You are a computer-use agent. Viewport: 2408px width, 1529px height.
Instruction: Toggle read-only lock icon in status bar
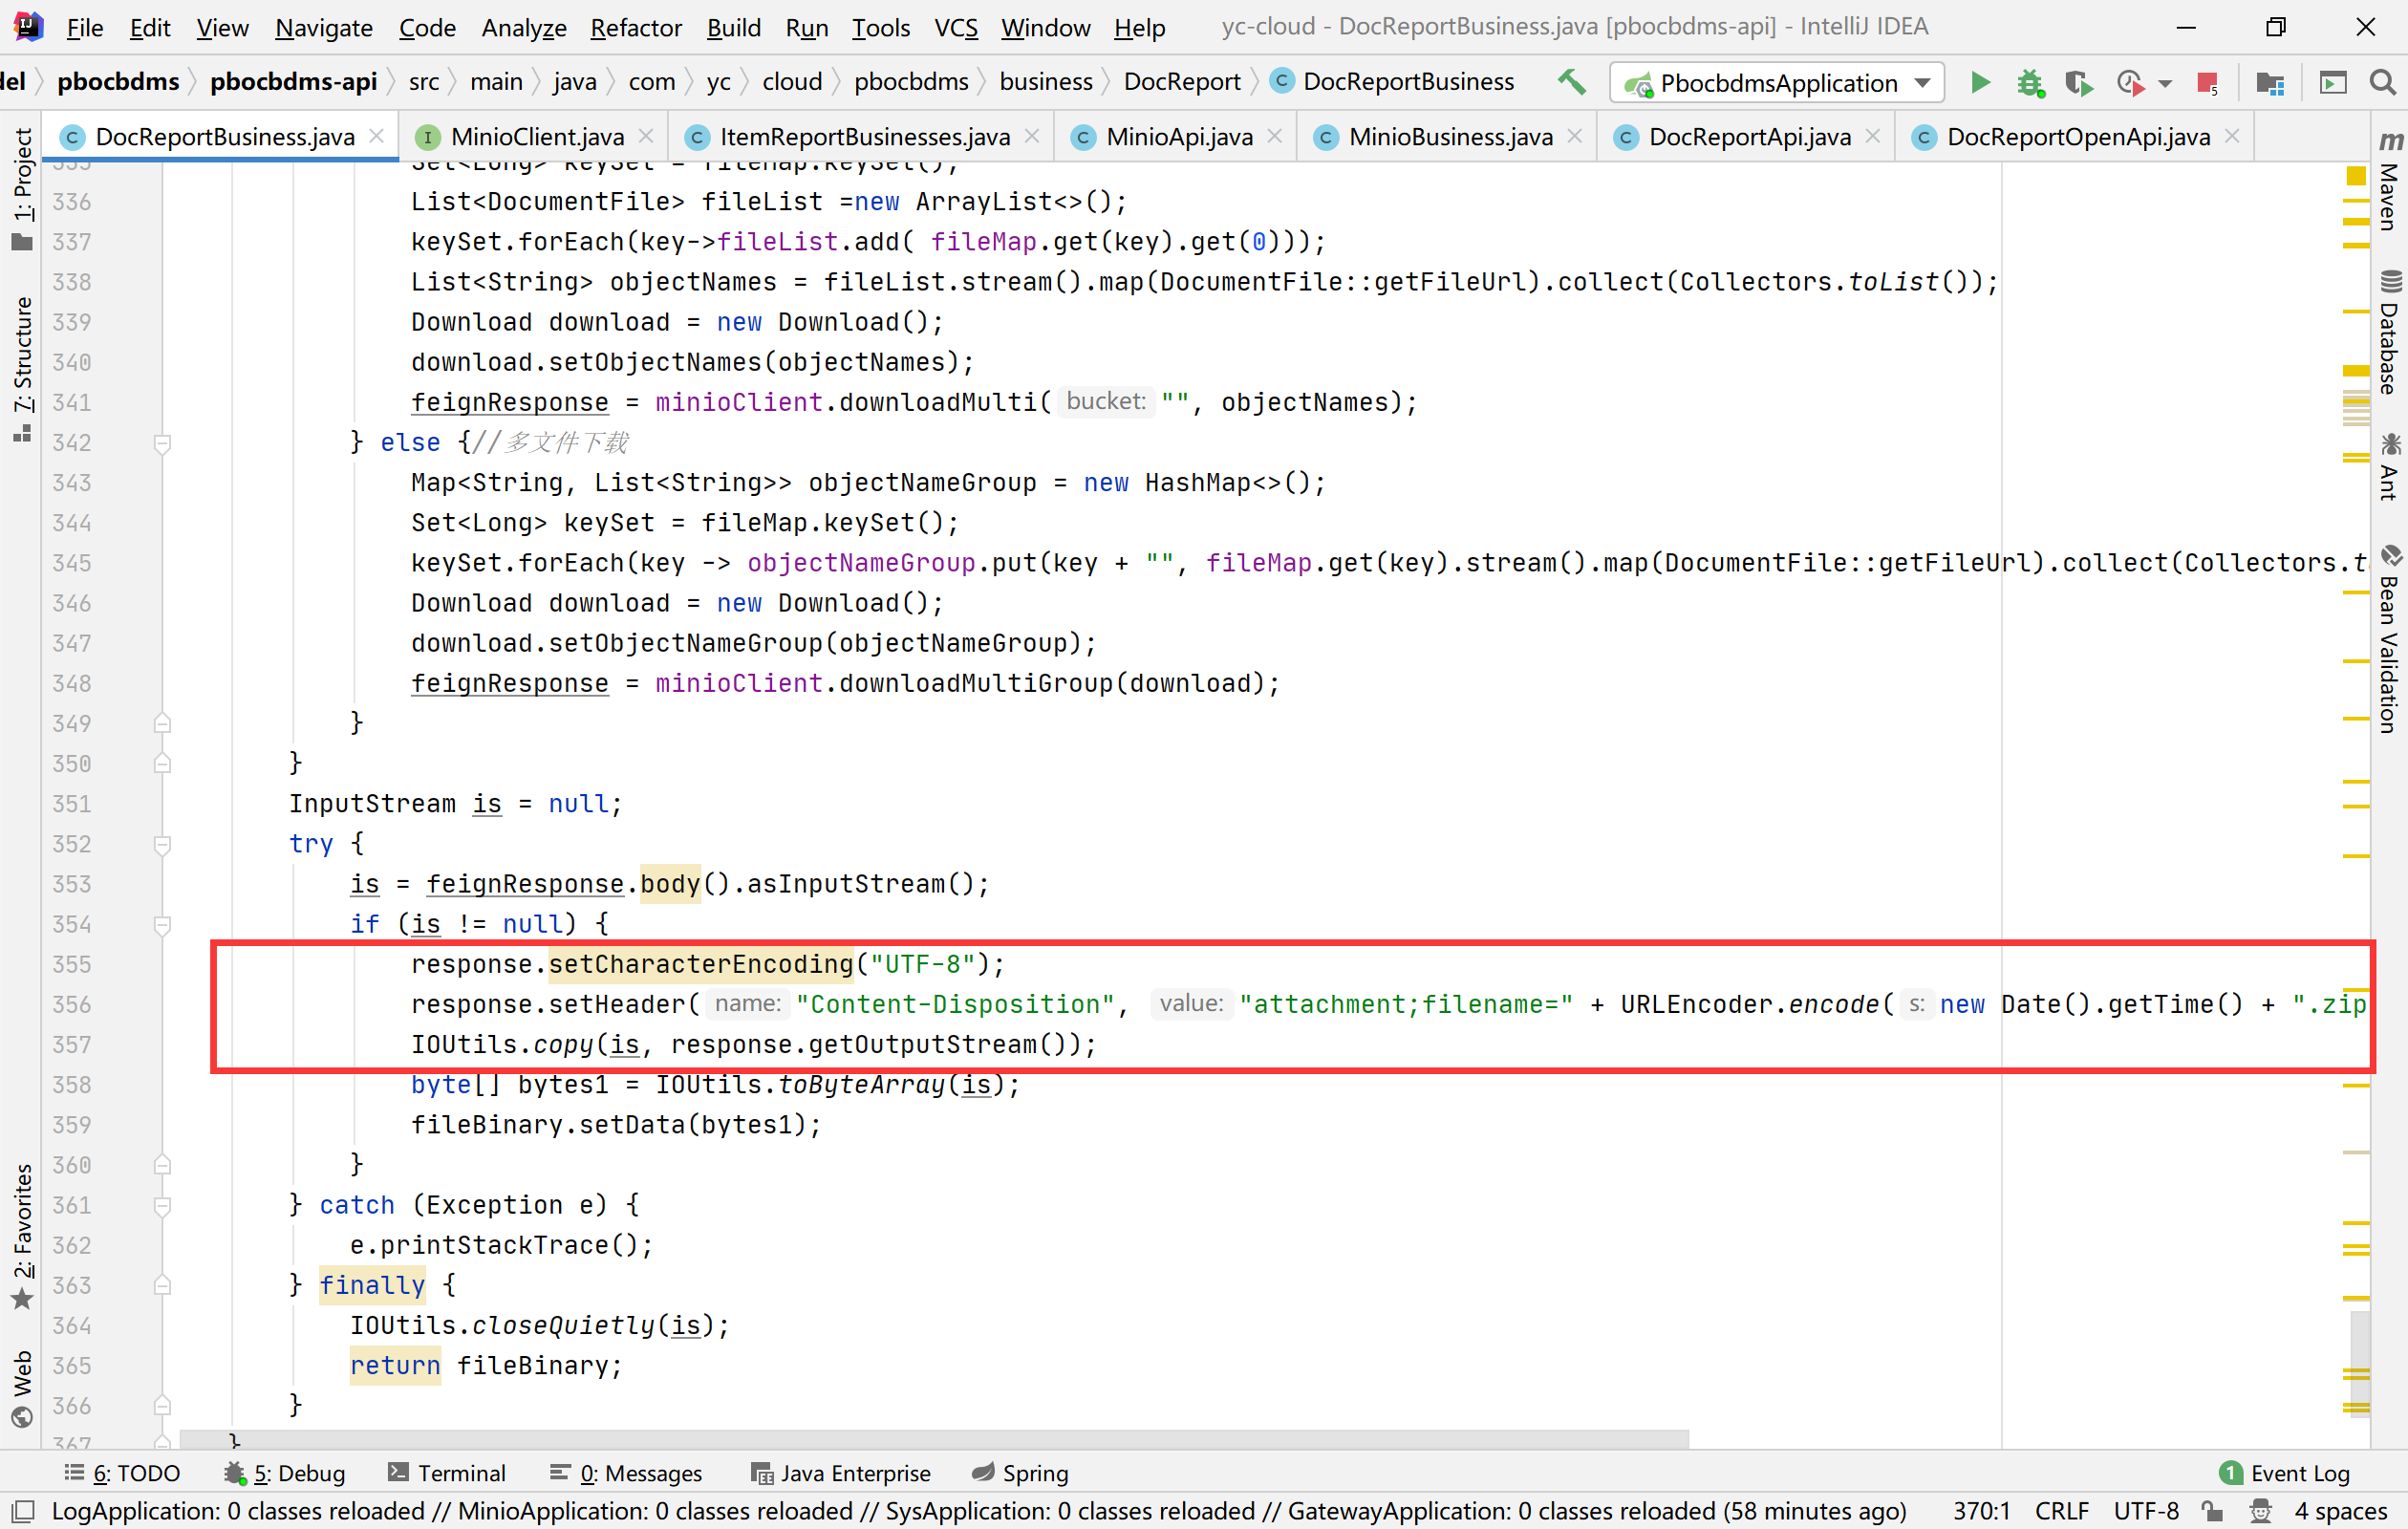[x=2212, y=1511]
